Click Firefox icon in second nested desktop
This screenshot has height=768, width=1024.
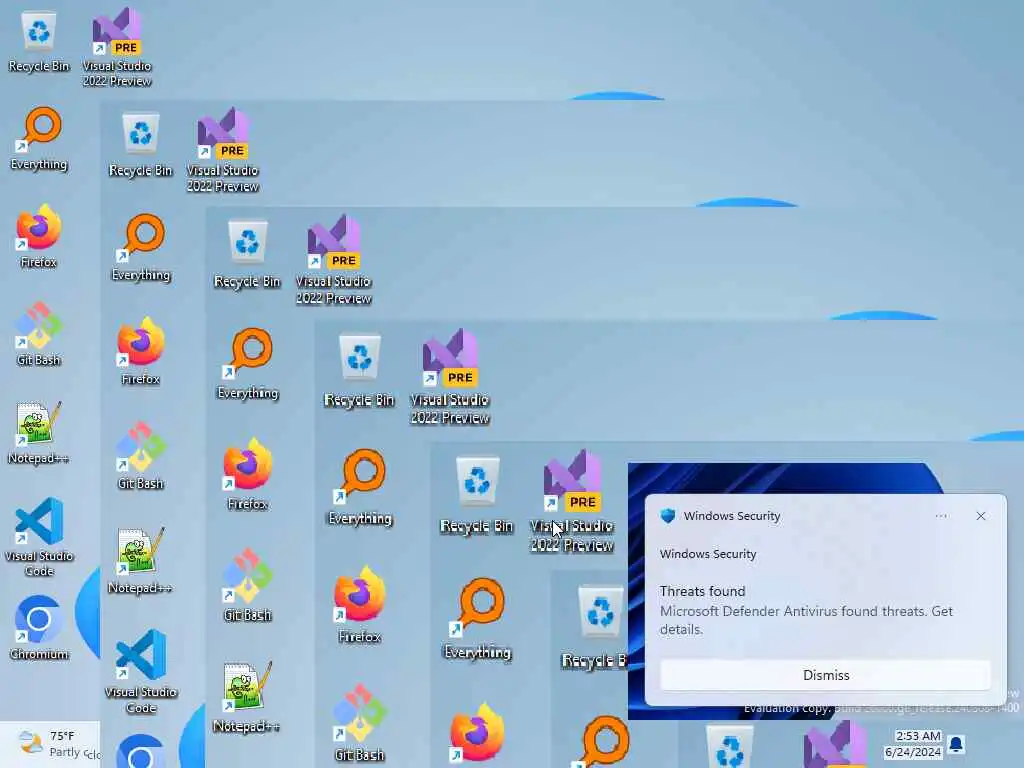click(140, 351)
